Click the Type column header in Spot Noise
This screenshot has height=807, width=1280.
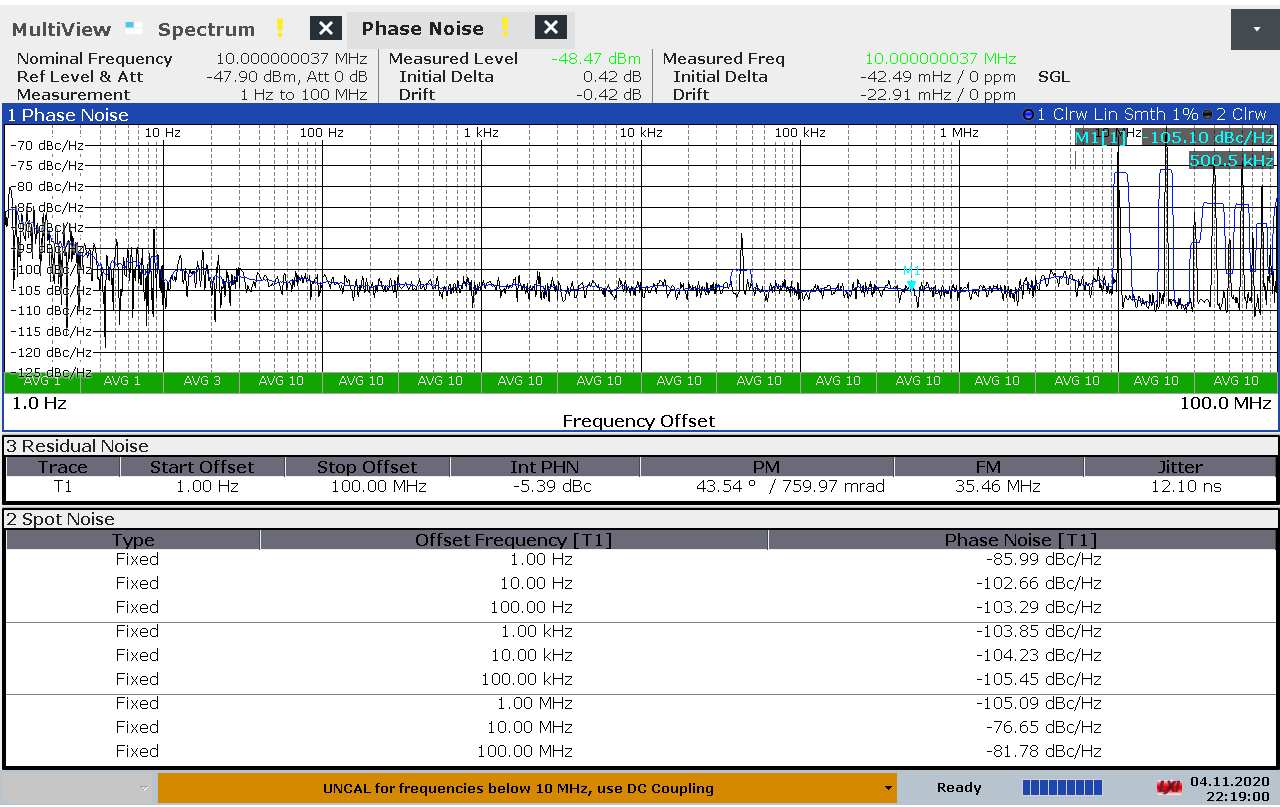(x=133, y=540)
